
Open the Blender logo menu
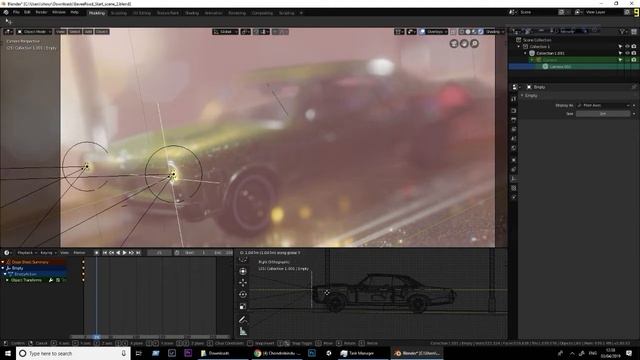click(x=6, y=13)
